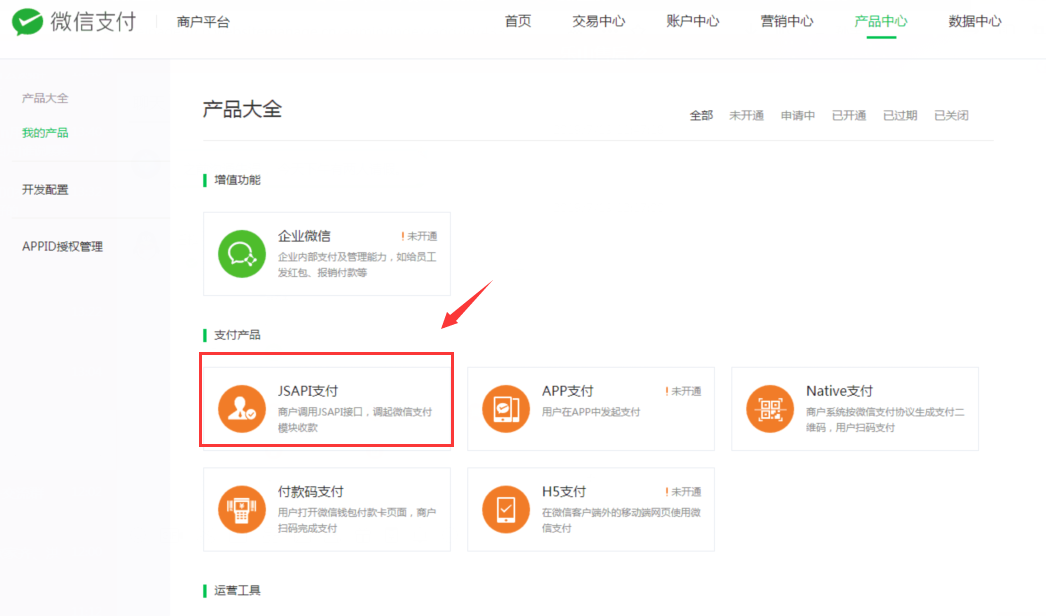This screenshot has height=616, width=1046.
Task: Open the H5支付 mobile icon
Action: point(506,509)
